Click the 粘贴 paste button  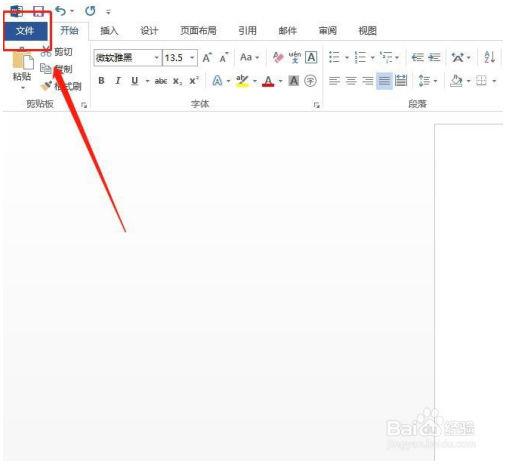(x=22, y=68)
